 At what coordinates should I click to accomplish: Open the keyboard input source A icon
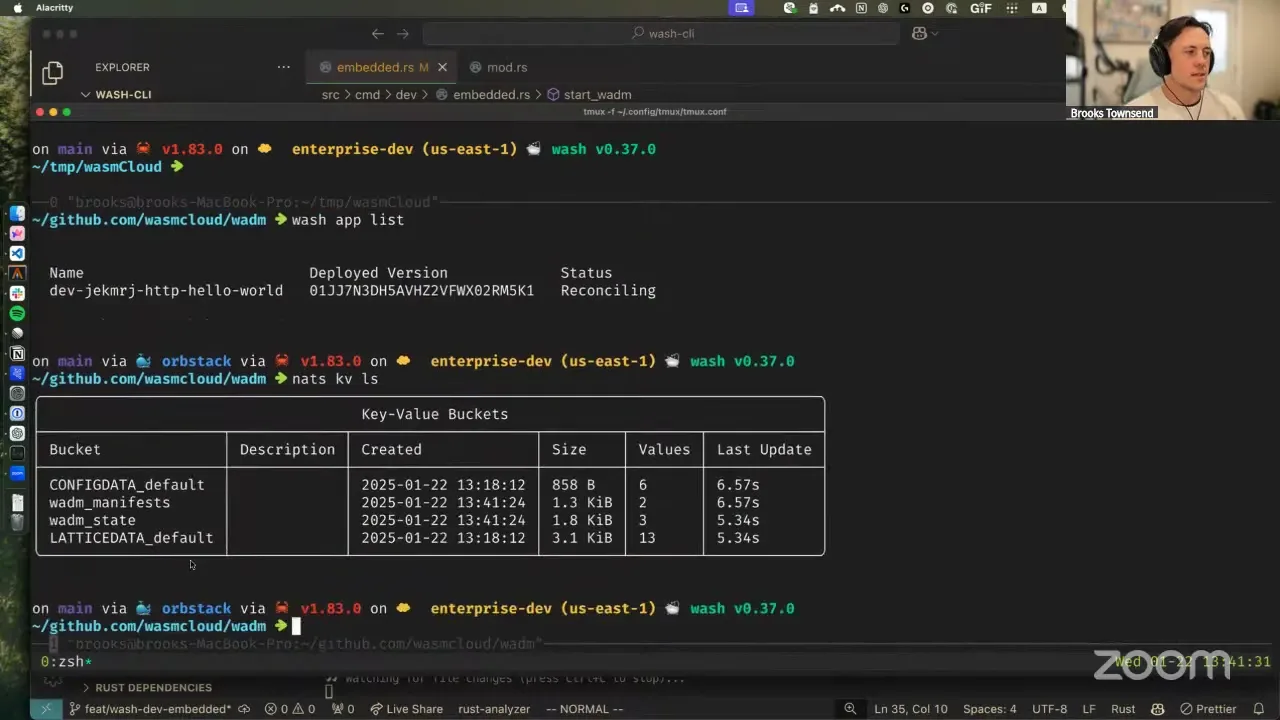1039,8
